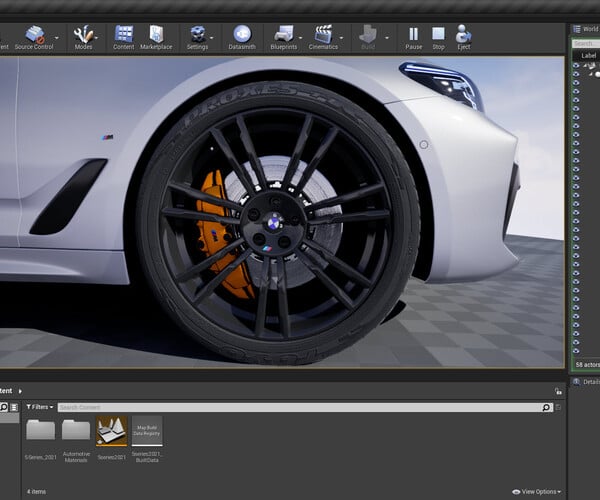This screenshot has height=500, width=600.
Task: Switch to the Details panel tab
Action: click(x=586, y=382)
